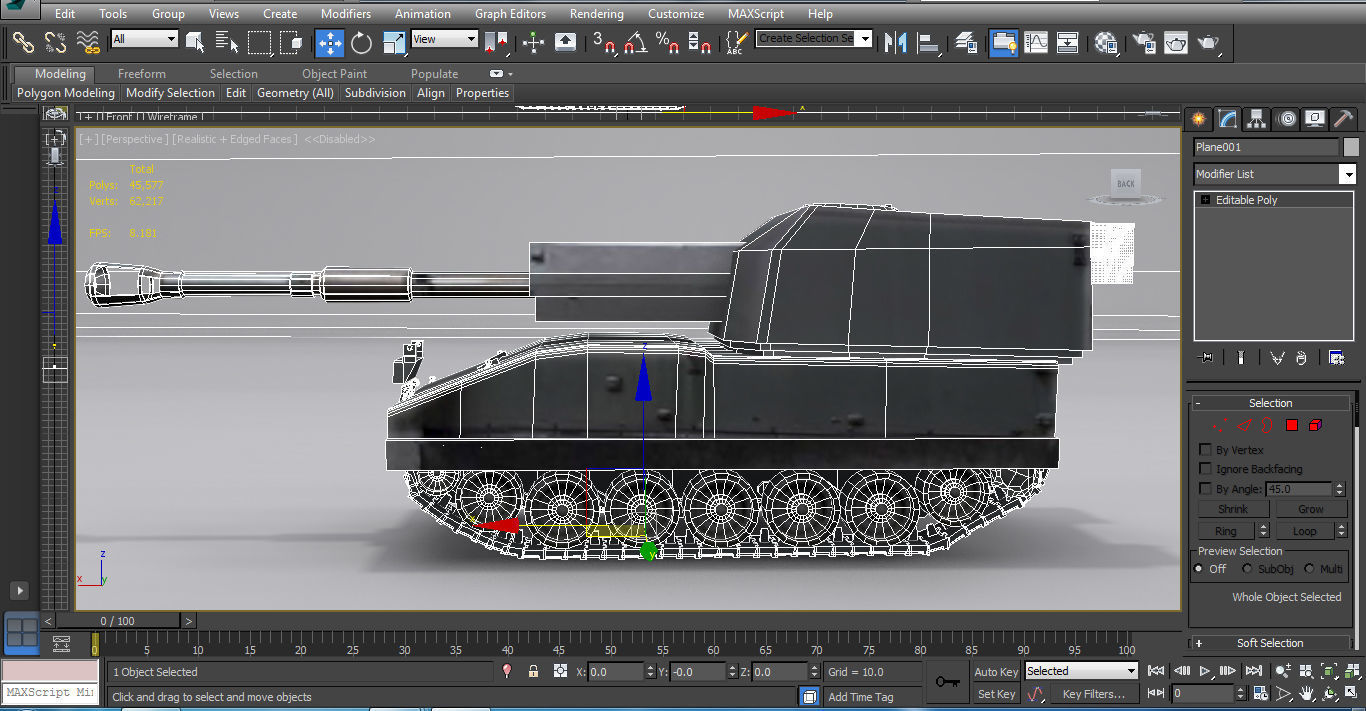This screenshot has width=1366, height=711.
Task: Click the Mirror tool icon
Action: (896, 42)
